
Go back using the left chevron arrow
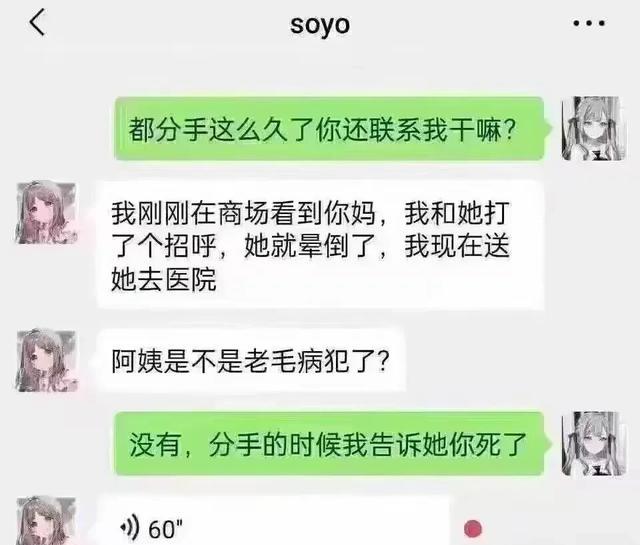pyautogui.click(x=37, y=23)
